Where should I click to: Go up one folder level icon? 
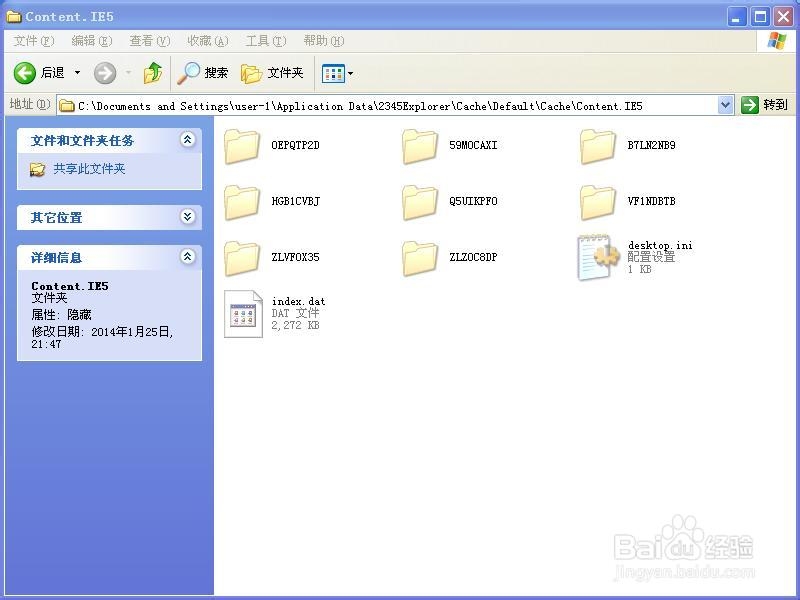153,73
